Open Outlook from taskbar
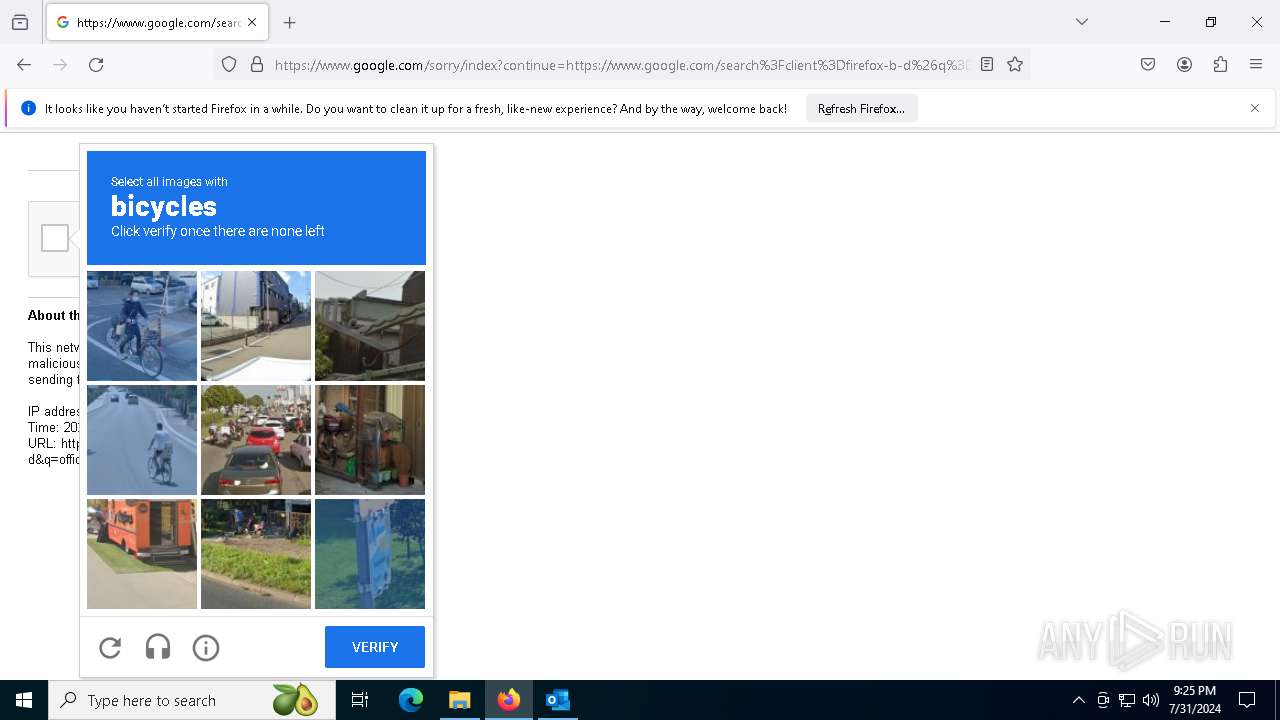This screenshot has width=1280, height=720. pyautogui.click(x=557, y=700)
